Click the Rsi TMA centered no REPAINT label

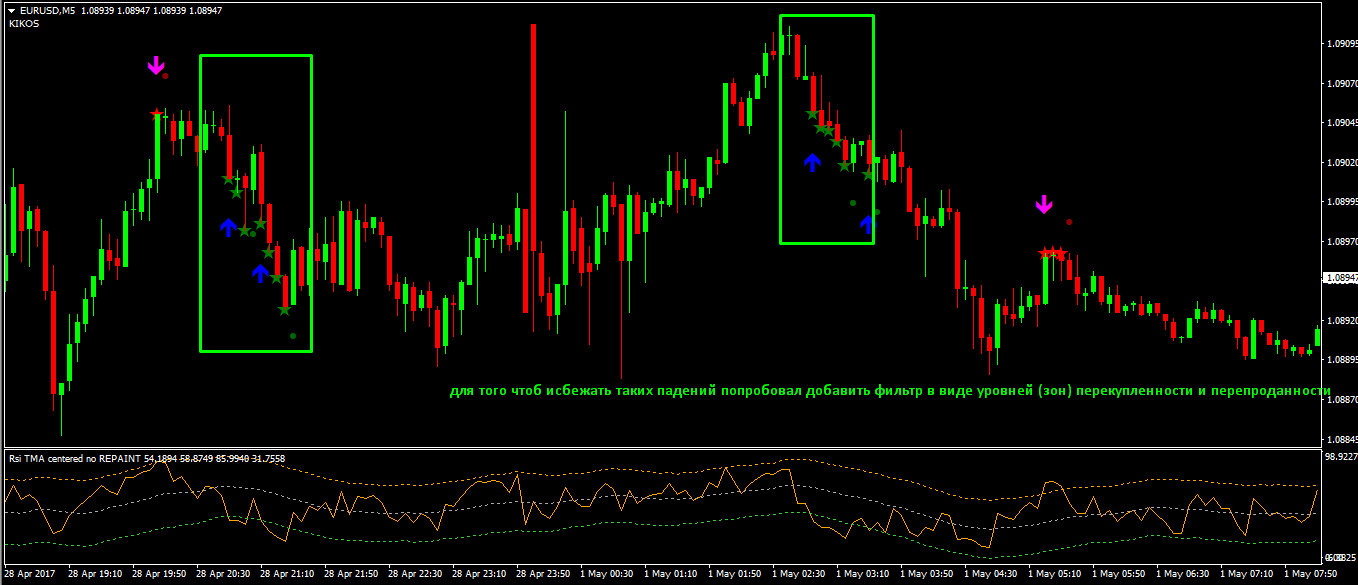pos(75,459)
